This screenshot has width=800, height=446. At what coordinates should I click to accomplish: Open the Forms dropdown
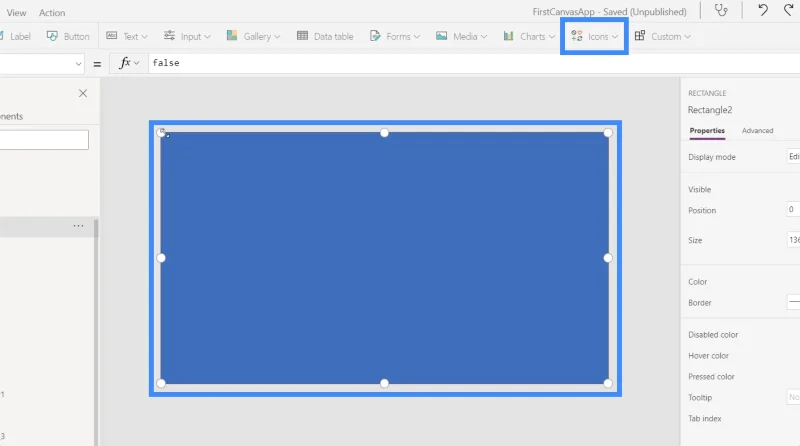(x=394, y=36)
